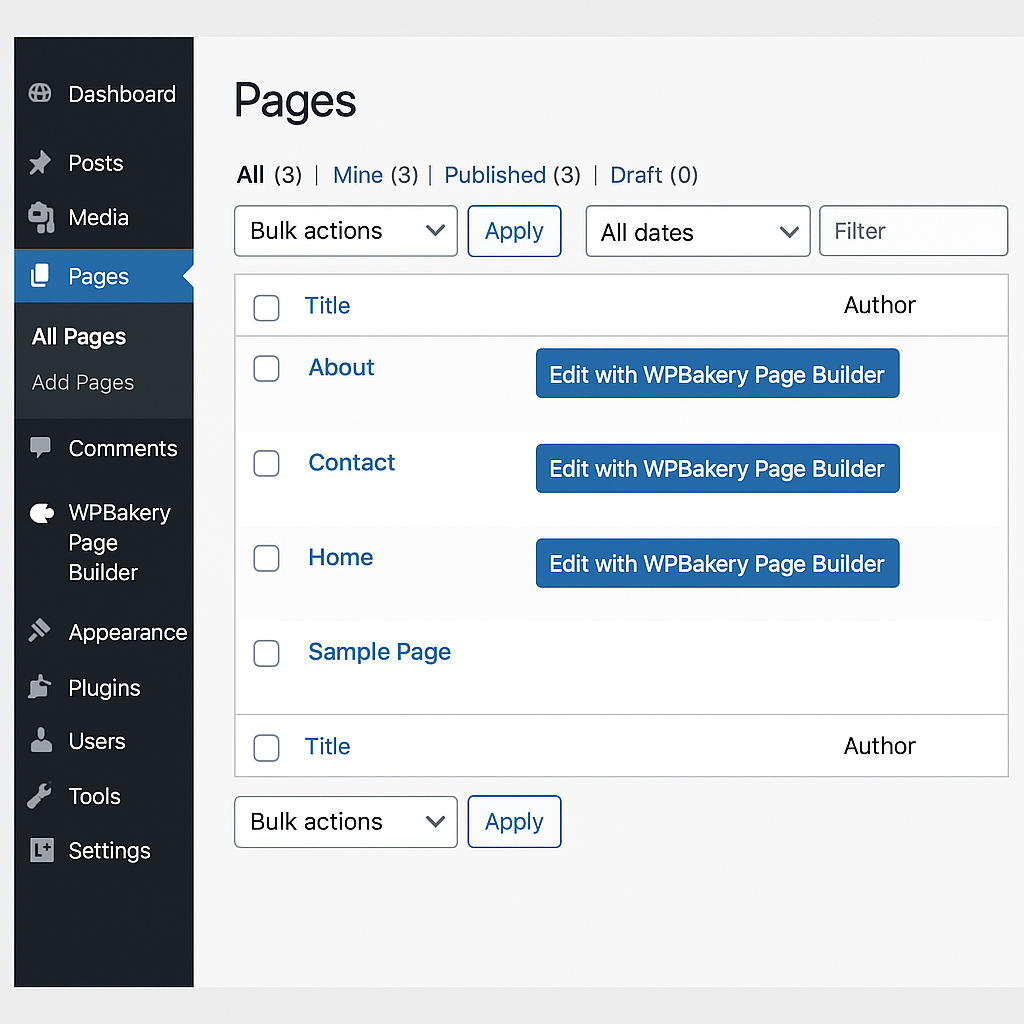
Task: Open the bottom Bulk actions dropdown
Action: [x=345, y=822]
